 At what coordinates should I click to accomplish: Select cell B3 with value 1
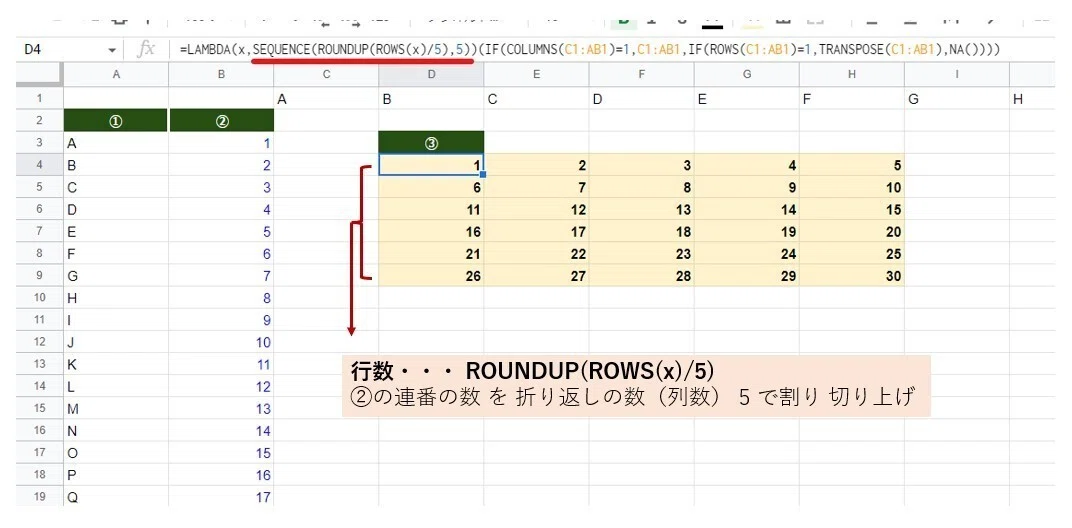coord(222,143)
